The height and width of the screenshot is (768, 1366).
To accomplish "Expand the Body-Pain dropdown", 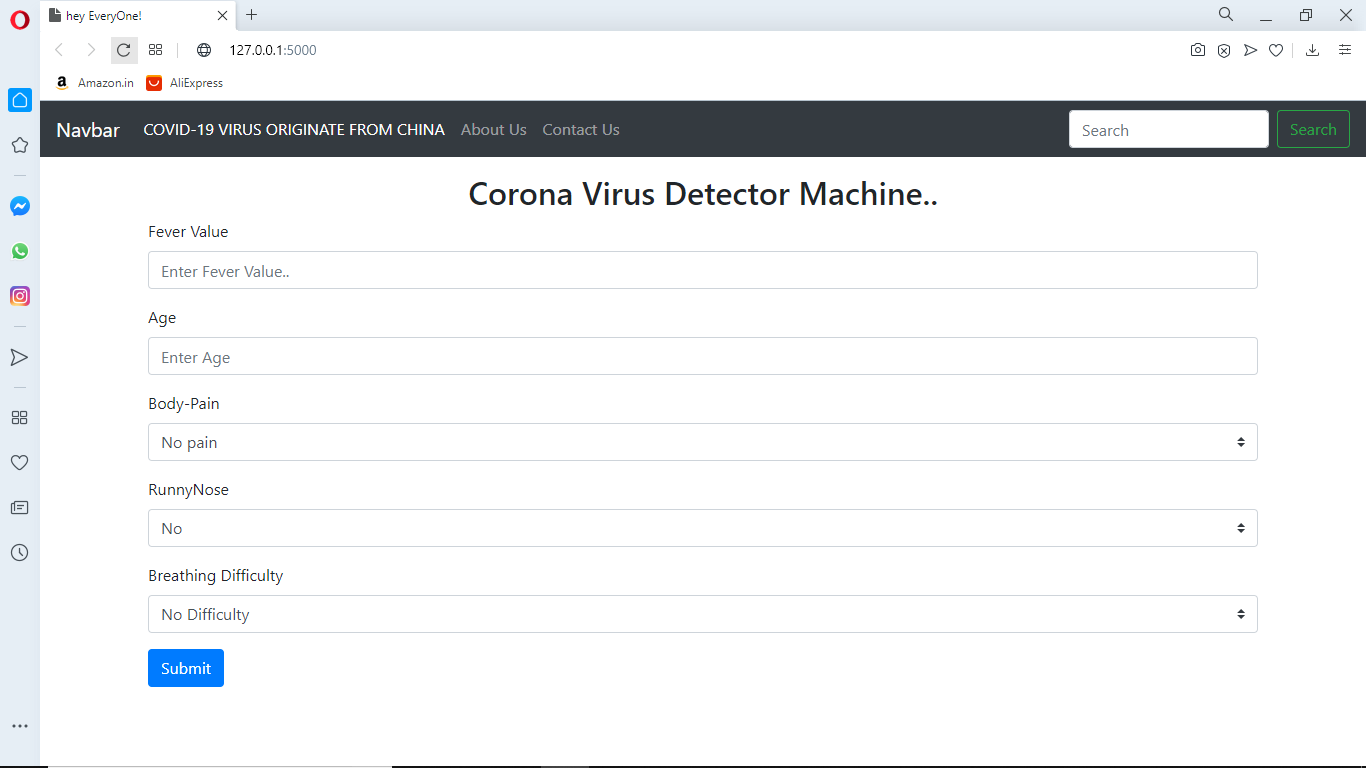I will pos(702,442).
